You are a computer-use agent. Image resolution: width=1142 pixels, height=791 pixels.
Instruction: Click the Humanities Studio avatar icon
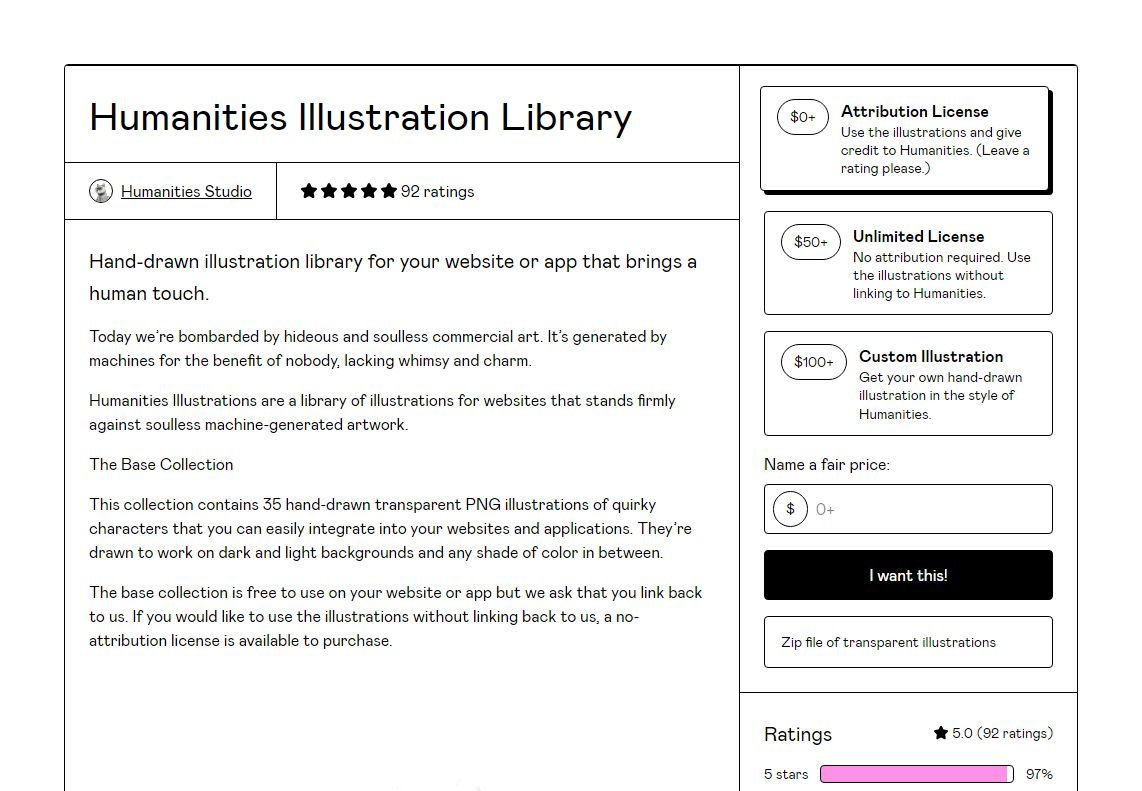(x=101, y=191)
